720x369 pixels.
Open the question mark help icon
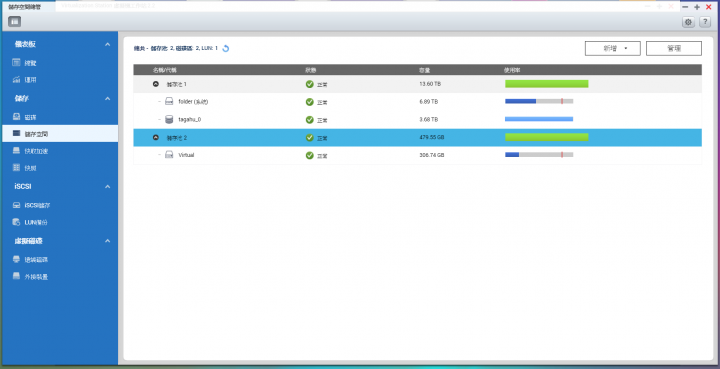[705, 22]
